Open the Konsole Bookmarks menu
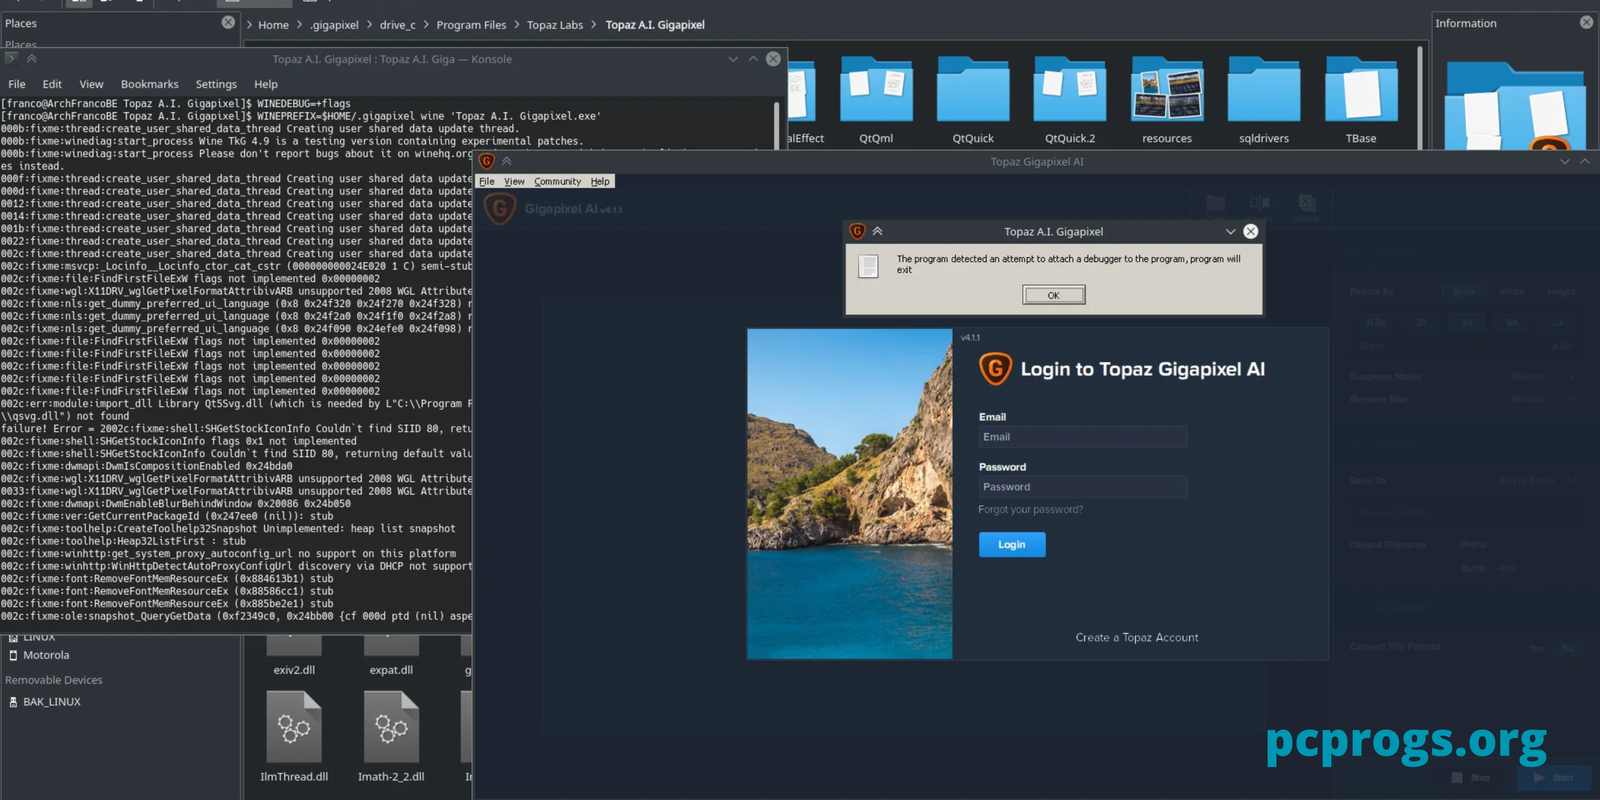Image resolution: width=1600 pixels, height=800 pixels. (x=150, y=84)
